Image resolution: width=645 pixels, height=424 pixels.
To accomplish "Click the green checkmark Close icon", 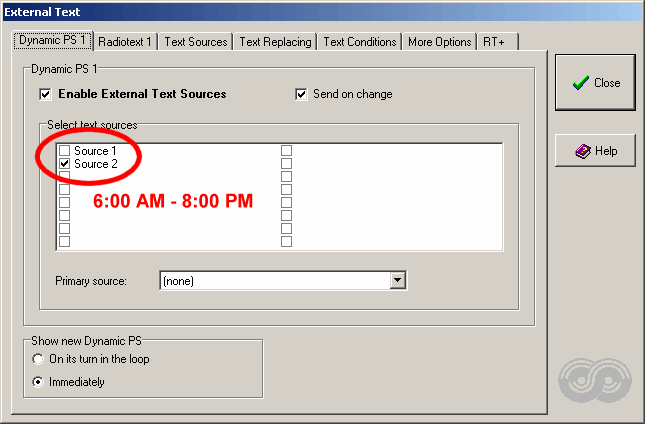I will pyautogui.click(x=580, y=83).
